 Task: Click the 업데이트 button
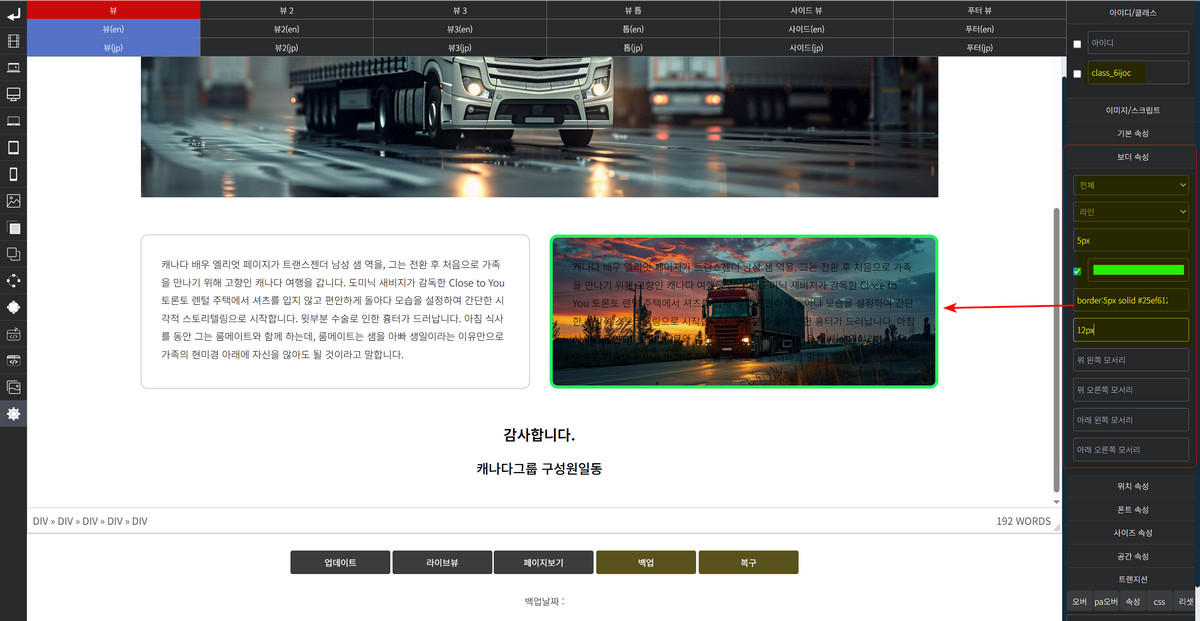point(340,563)
